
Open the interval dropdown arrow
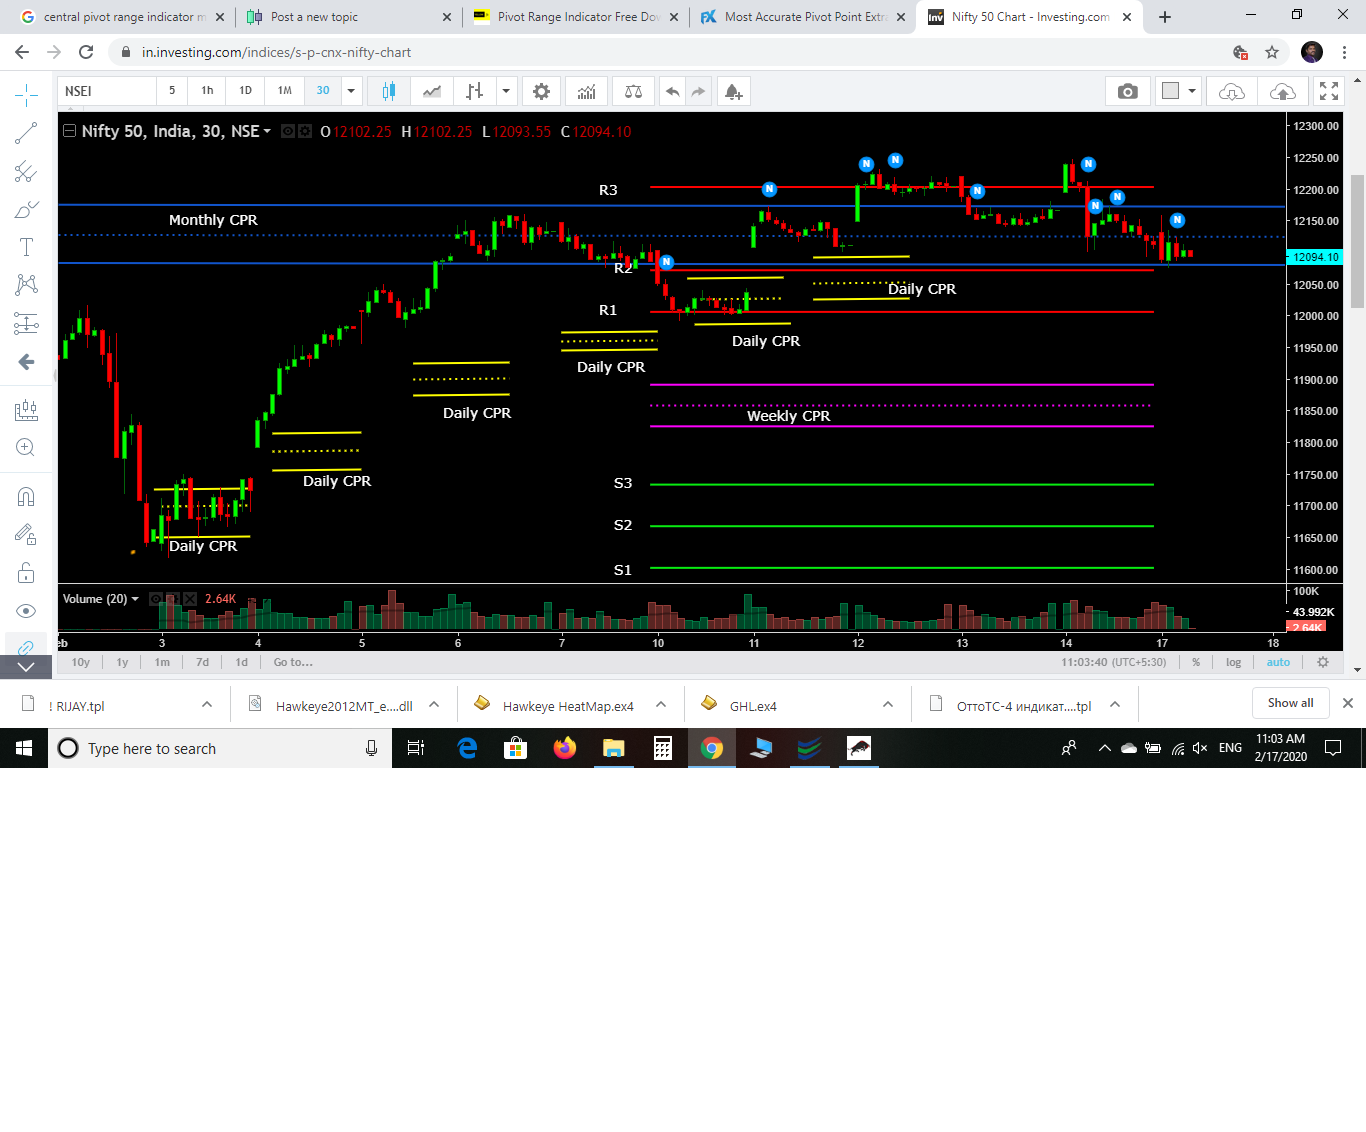tap(351, 91)
